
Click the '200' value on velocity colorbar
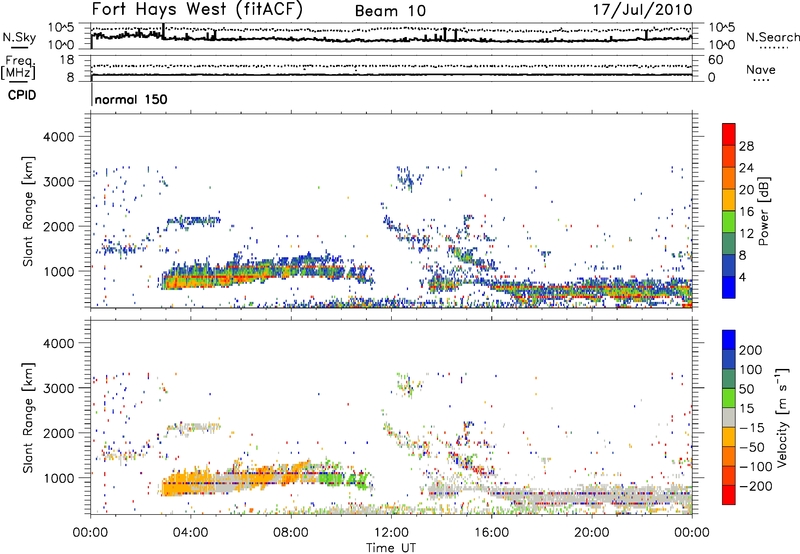click(751, 350)
